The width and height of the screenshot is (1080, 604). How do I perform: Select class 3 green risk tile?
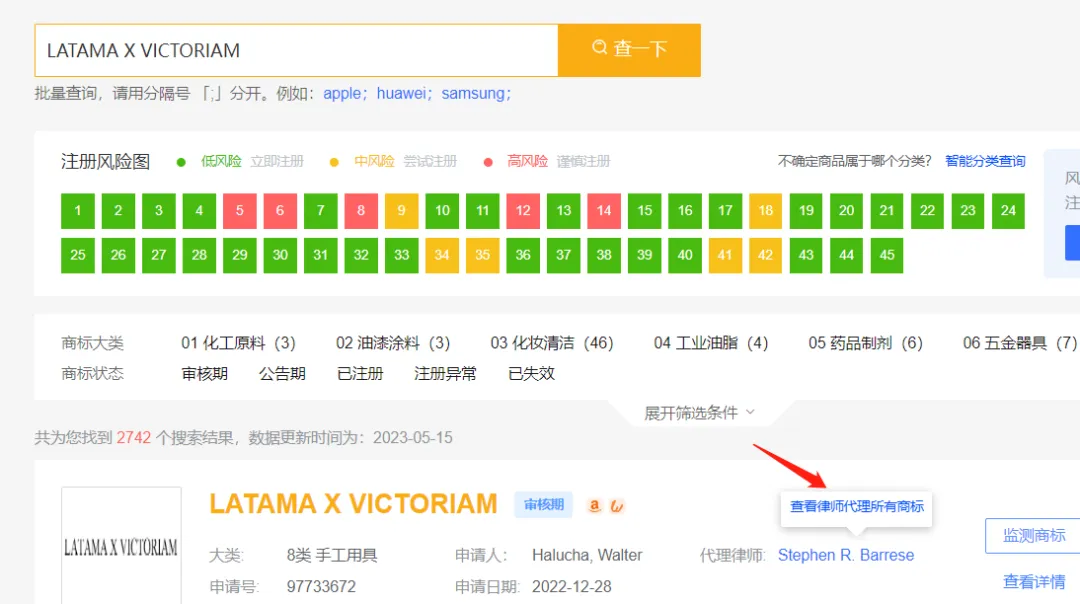pos(158,211)
